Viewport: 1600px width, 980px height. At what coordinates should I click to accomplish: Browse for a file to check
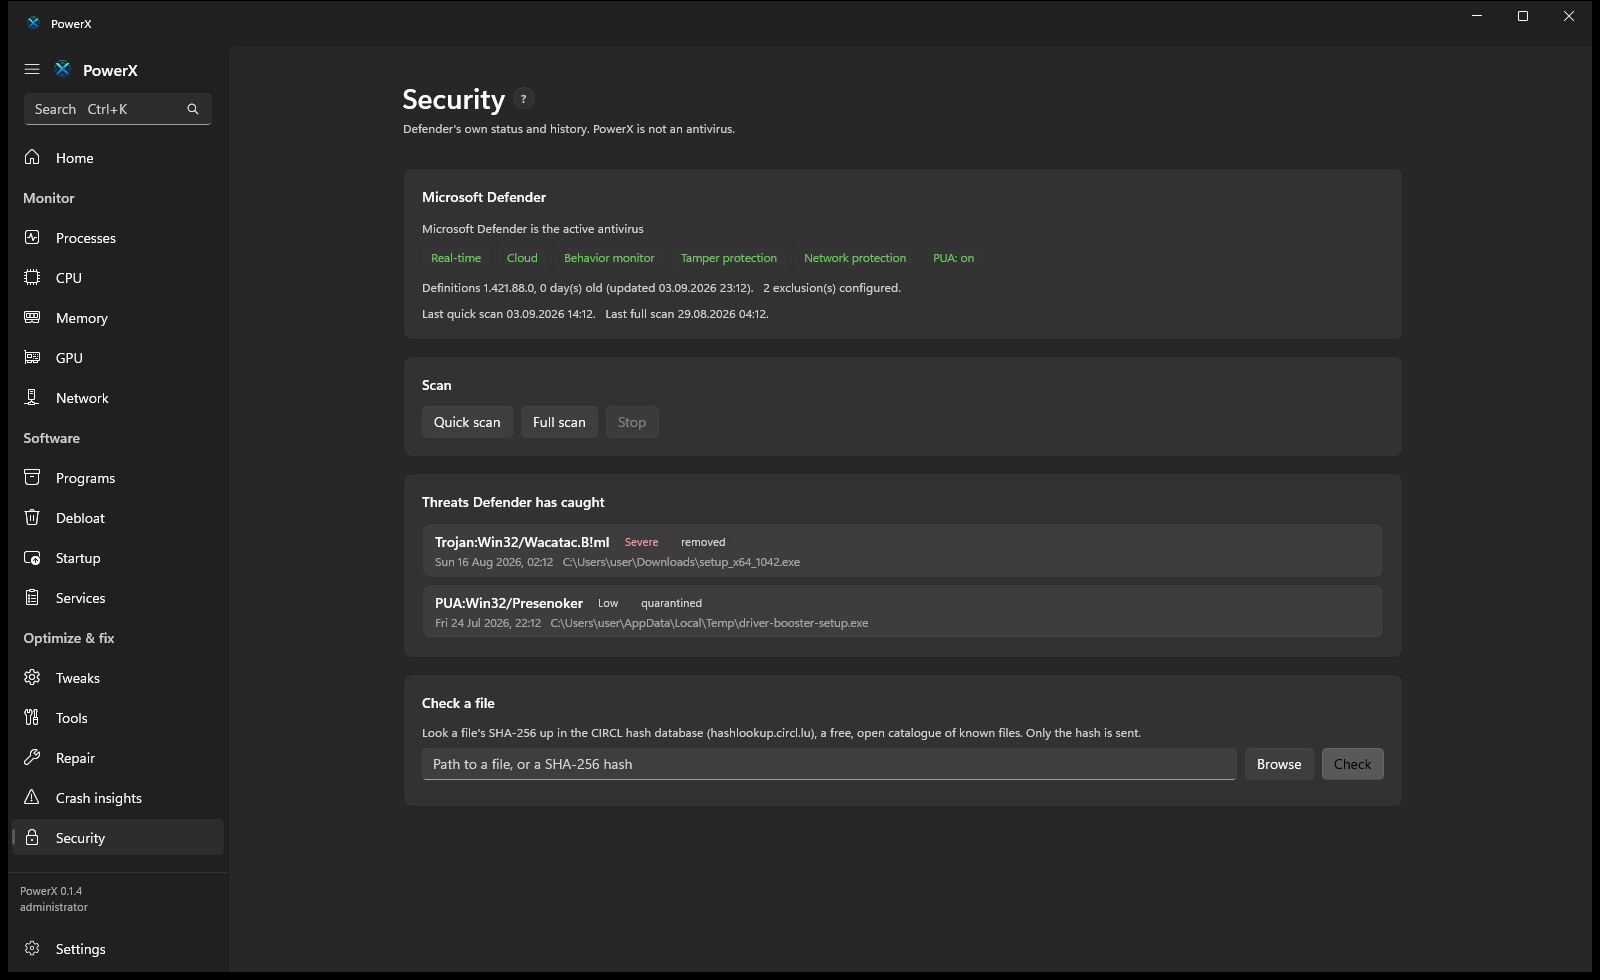pyautogui.click(x=1279, y=764)
